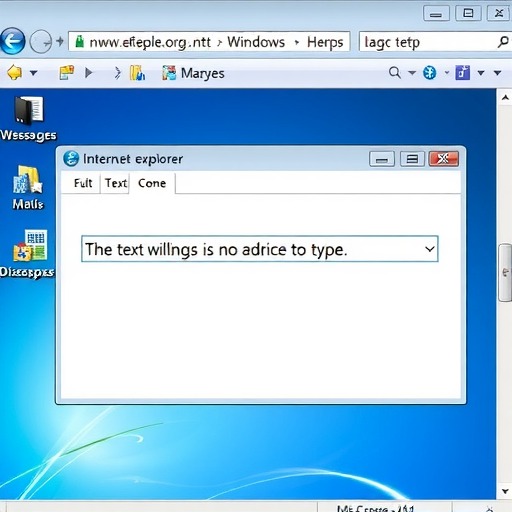The height and width of the screenshot is (512, 512).
Task: Close the Internet explorer dialog
Action: [x=444, y=159]
